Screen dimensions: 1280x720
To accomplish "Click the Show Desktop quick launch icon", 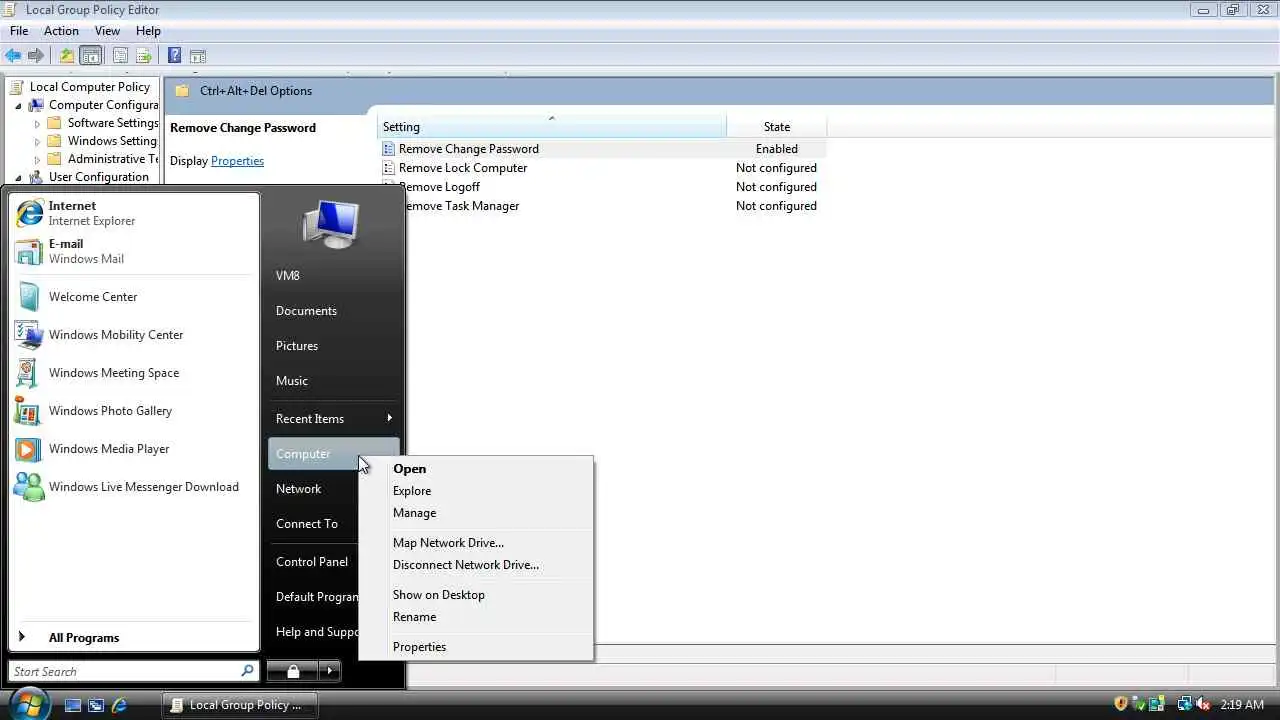I will 73,705.
